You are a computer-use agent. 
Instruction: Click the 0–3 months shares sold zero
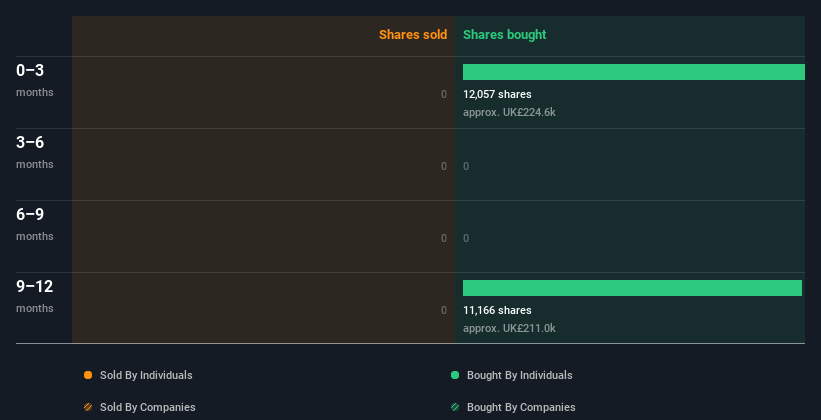444,94
